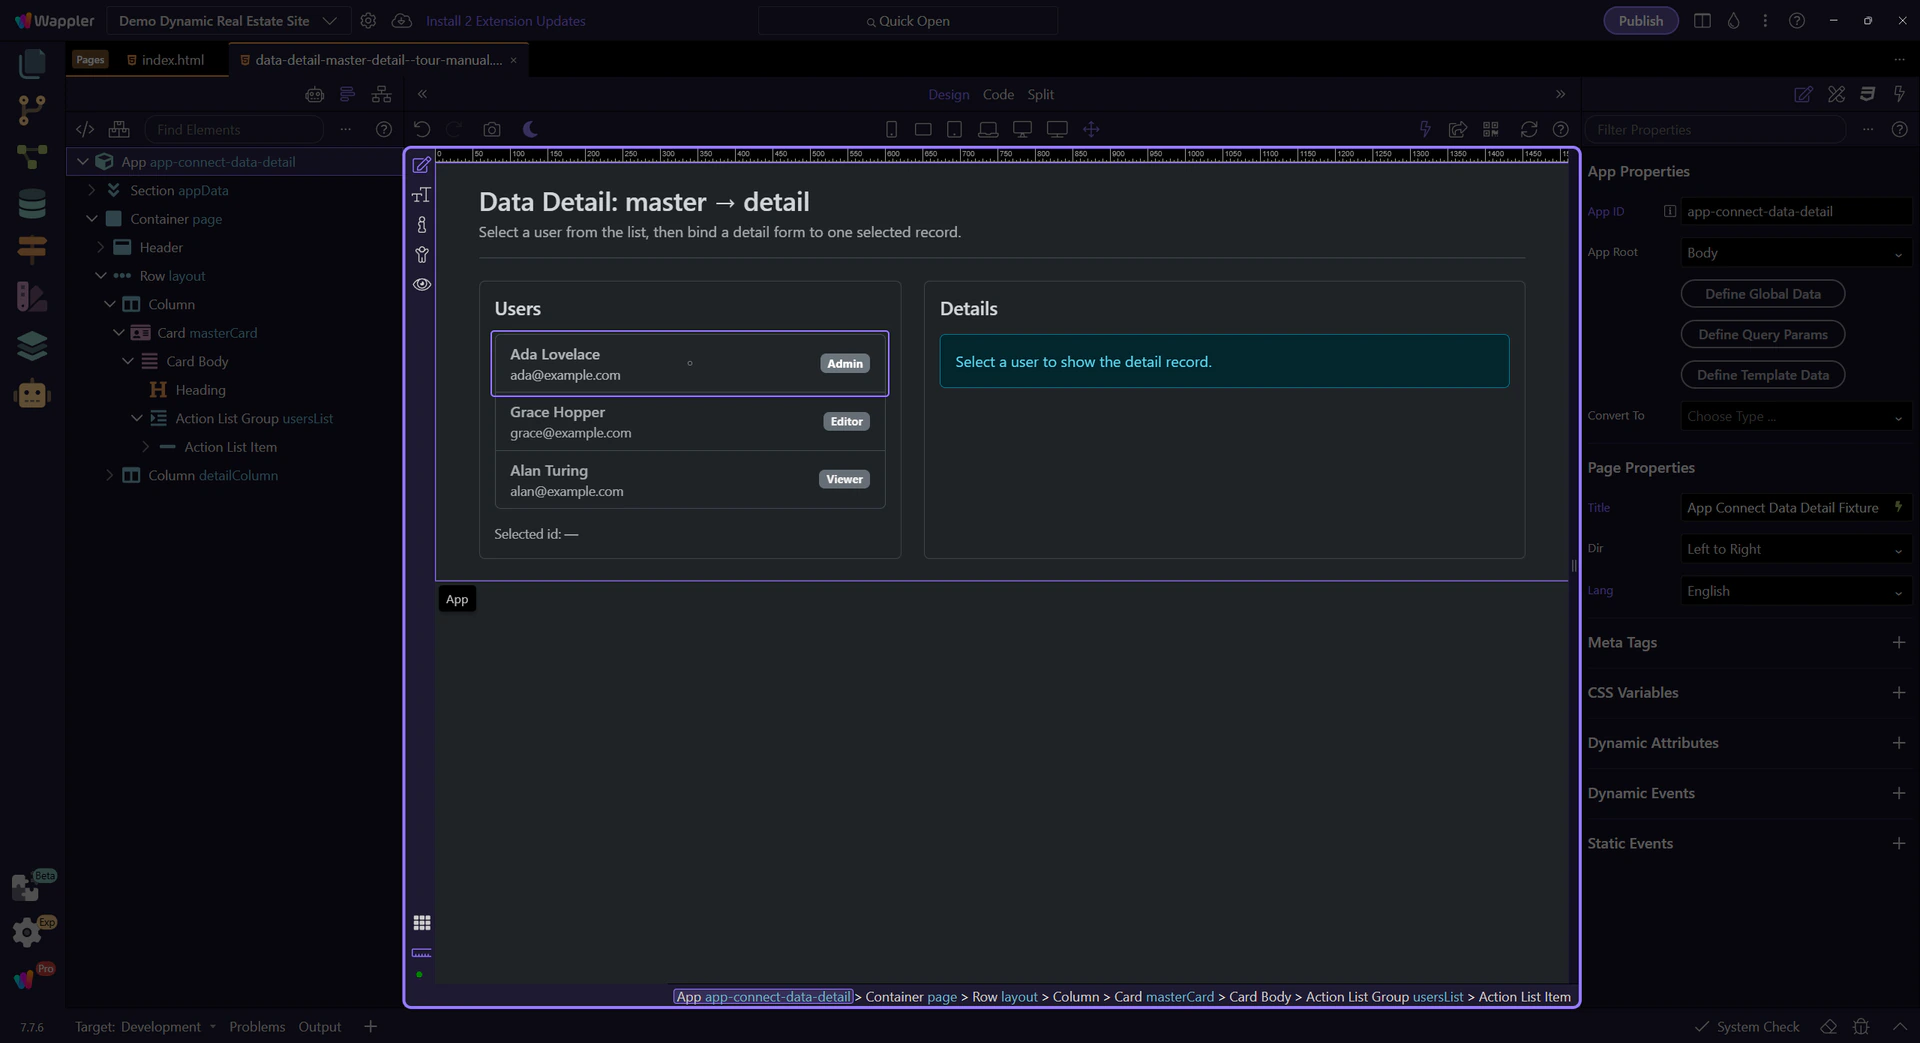
Task: Click the refresh design view icon
Action: (1528, 130)
